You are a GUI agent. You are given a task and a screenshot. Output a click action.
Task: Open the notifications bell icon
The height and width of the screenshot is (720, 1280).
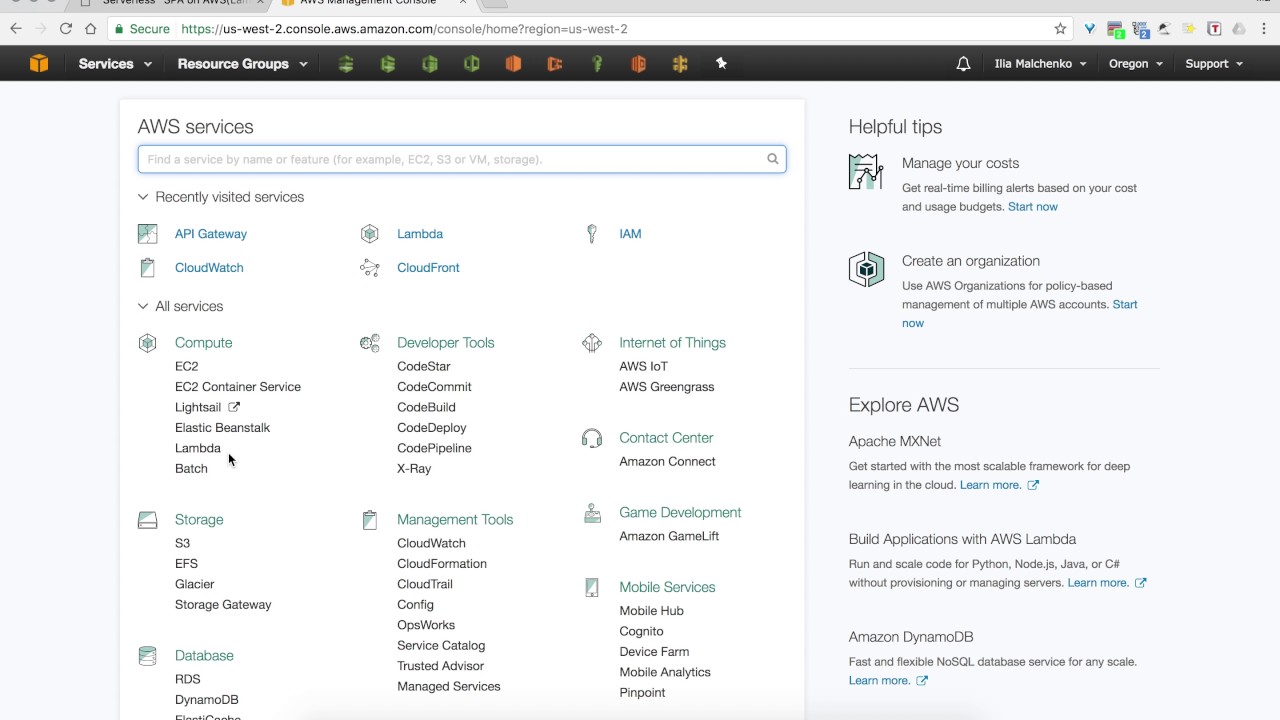tap(963, 64)
